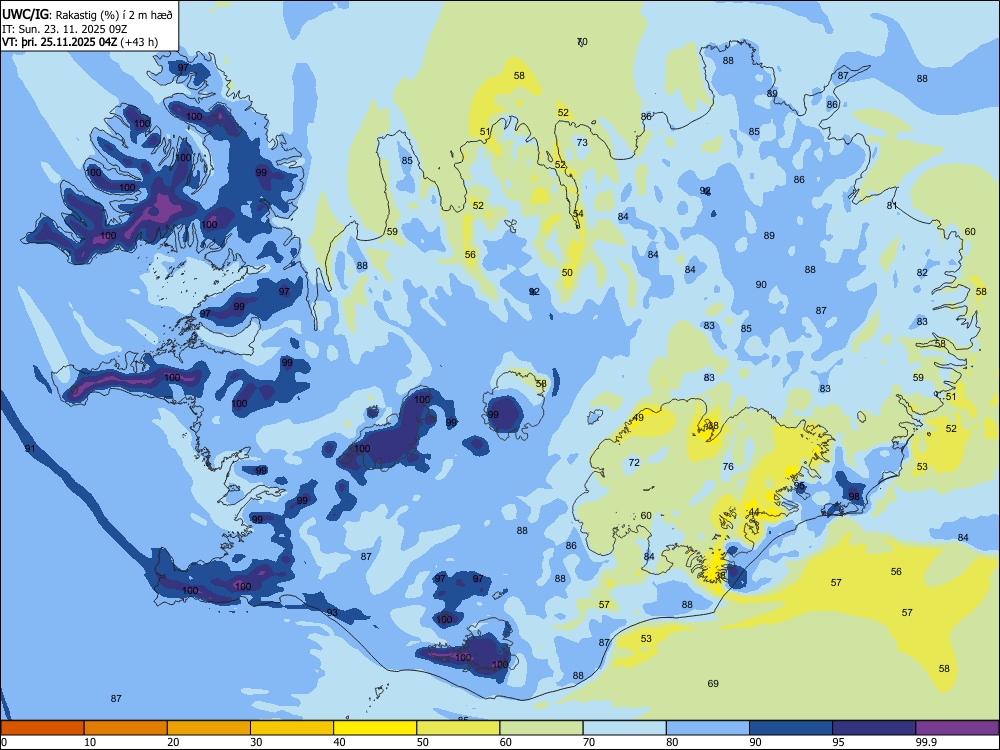Select the humidity value 93 on the map

click(x=332, y=613)
